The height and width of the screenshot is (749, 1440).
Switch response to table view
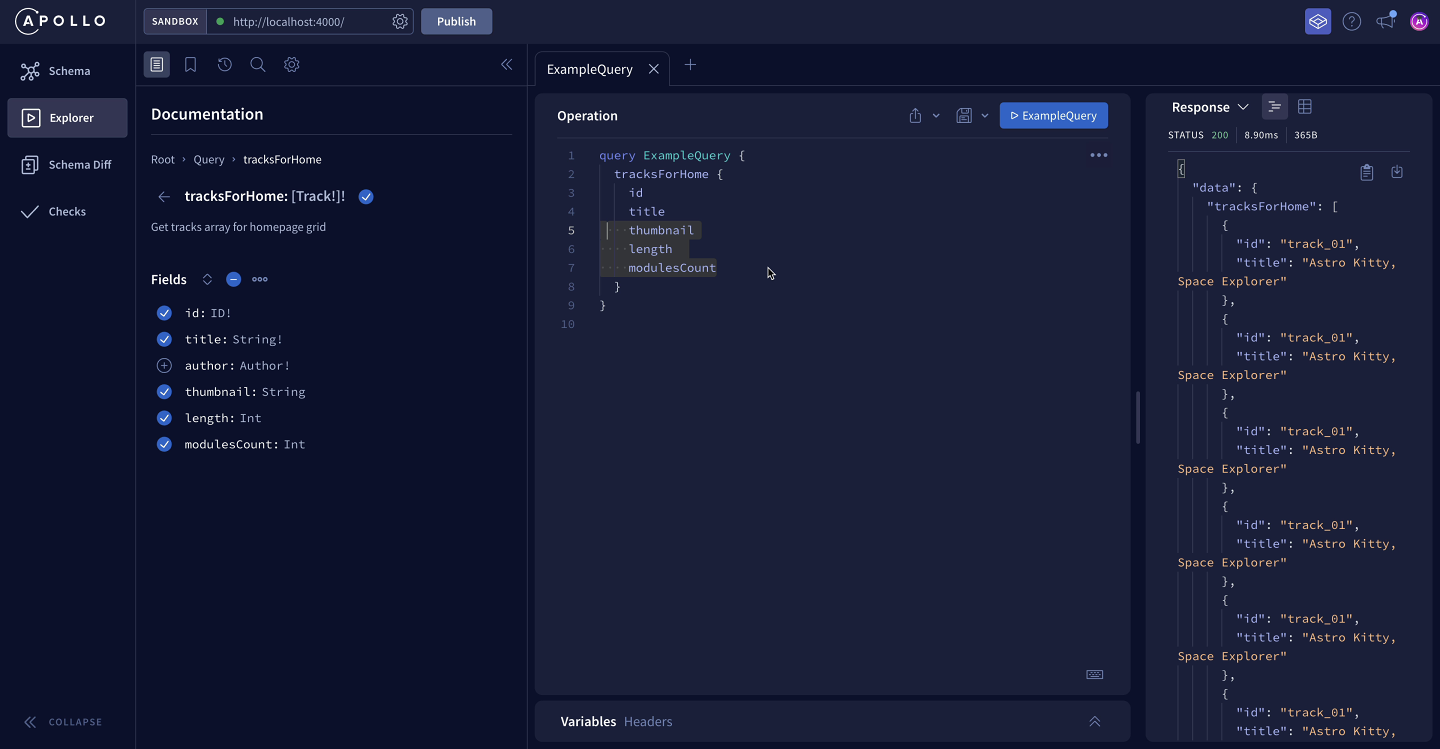(1305, 107)
